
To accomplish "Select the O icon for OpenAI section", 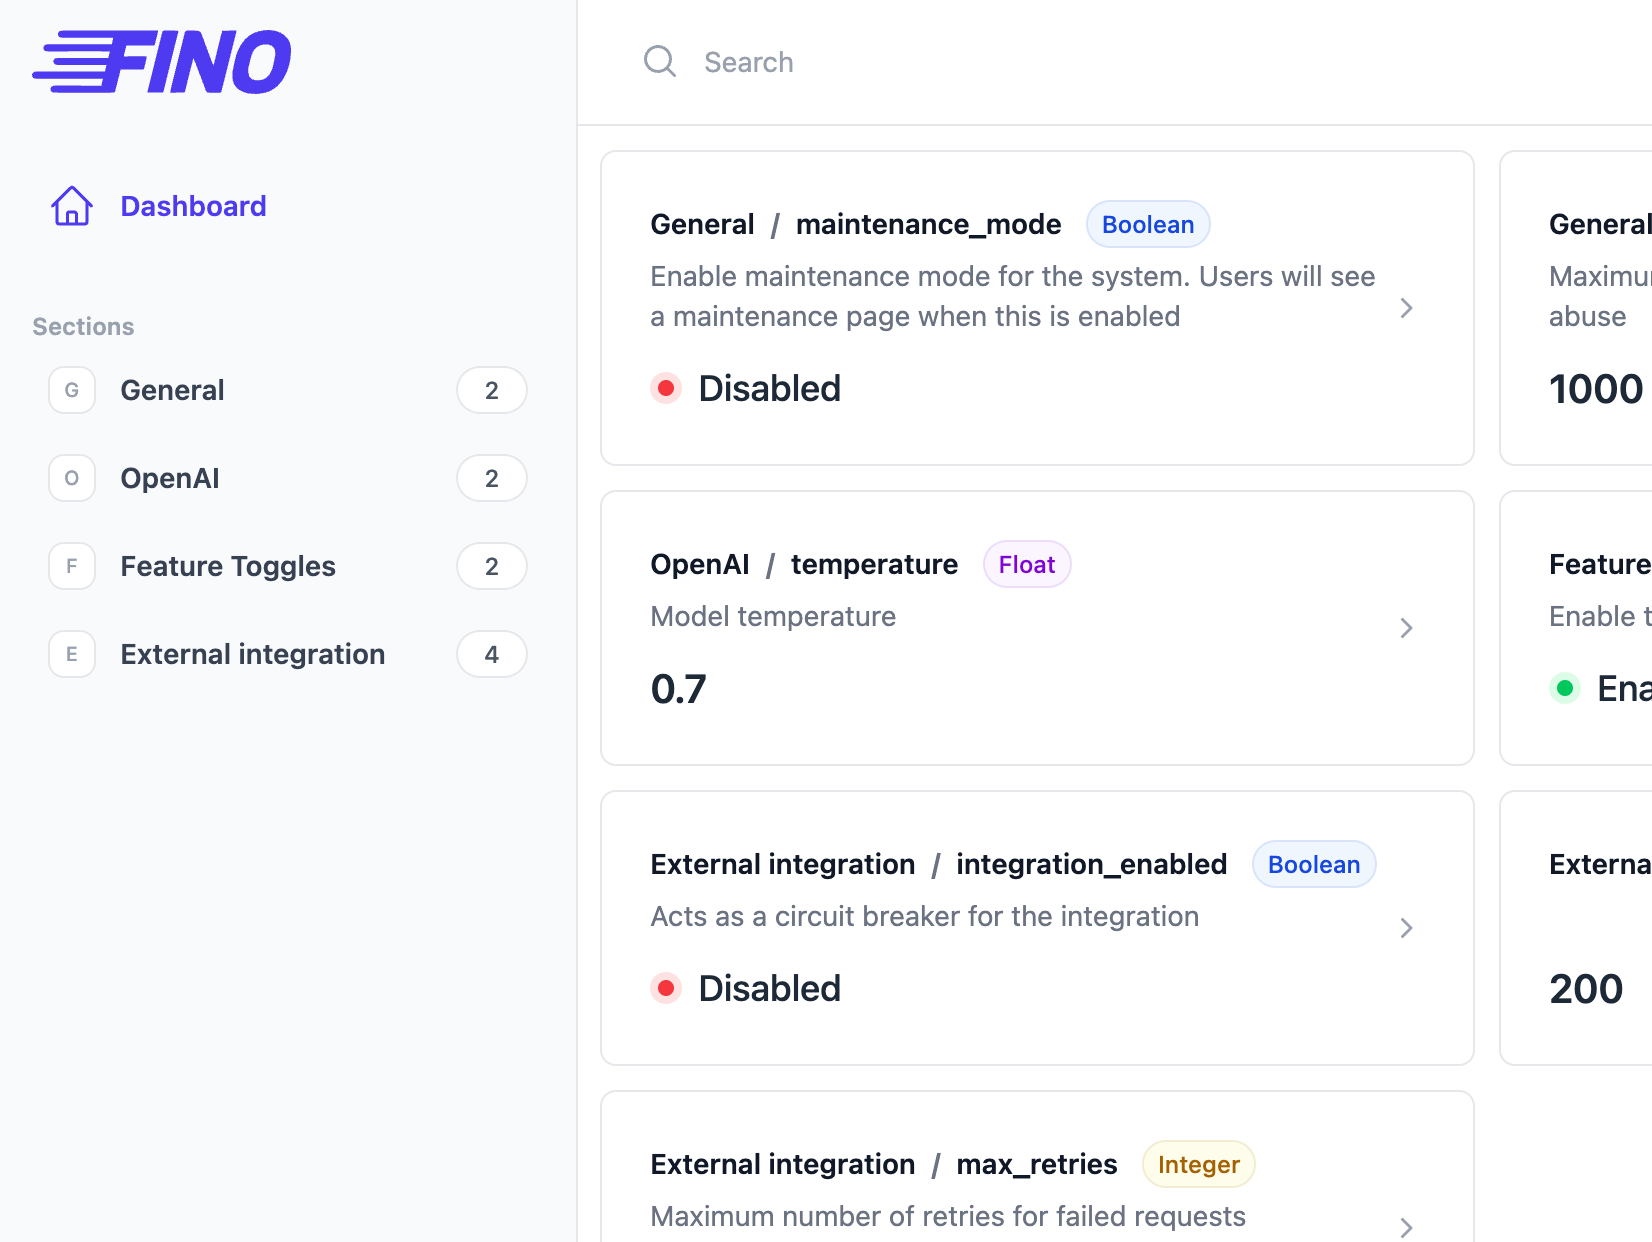I will (71, 478).
